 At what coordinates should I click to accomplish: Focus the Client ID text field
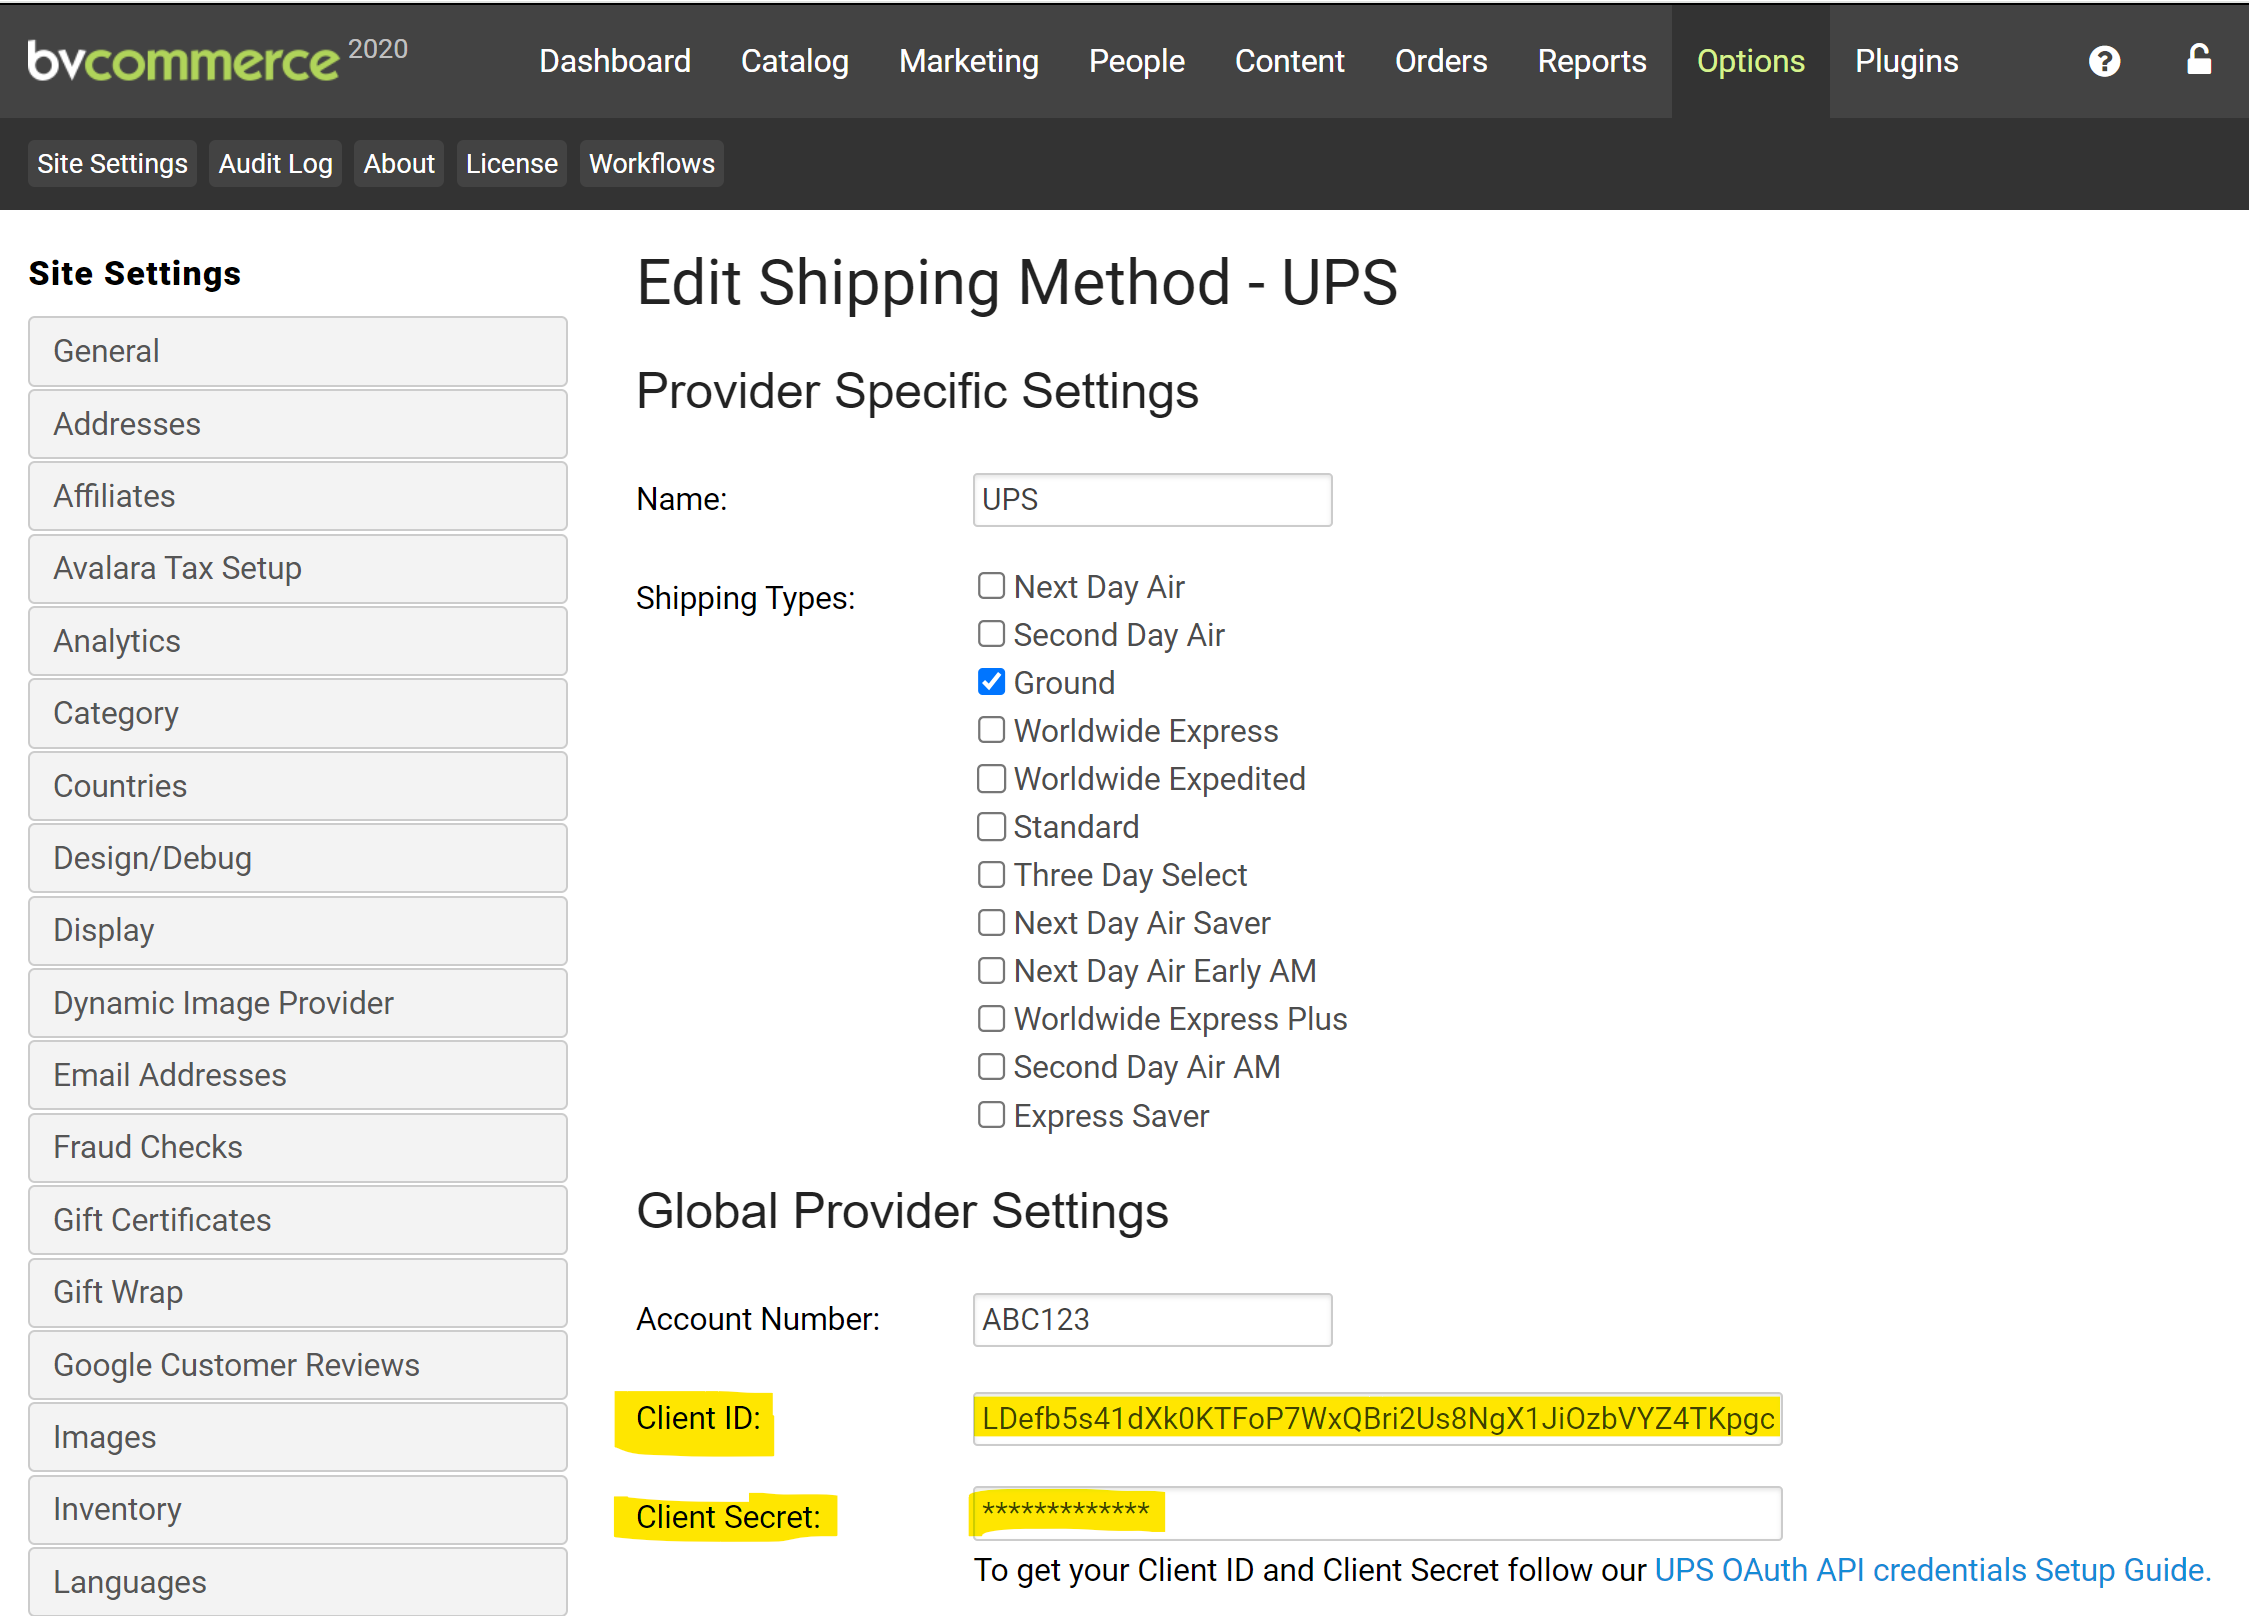pyautogui.click(x=1377, y=1419)
